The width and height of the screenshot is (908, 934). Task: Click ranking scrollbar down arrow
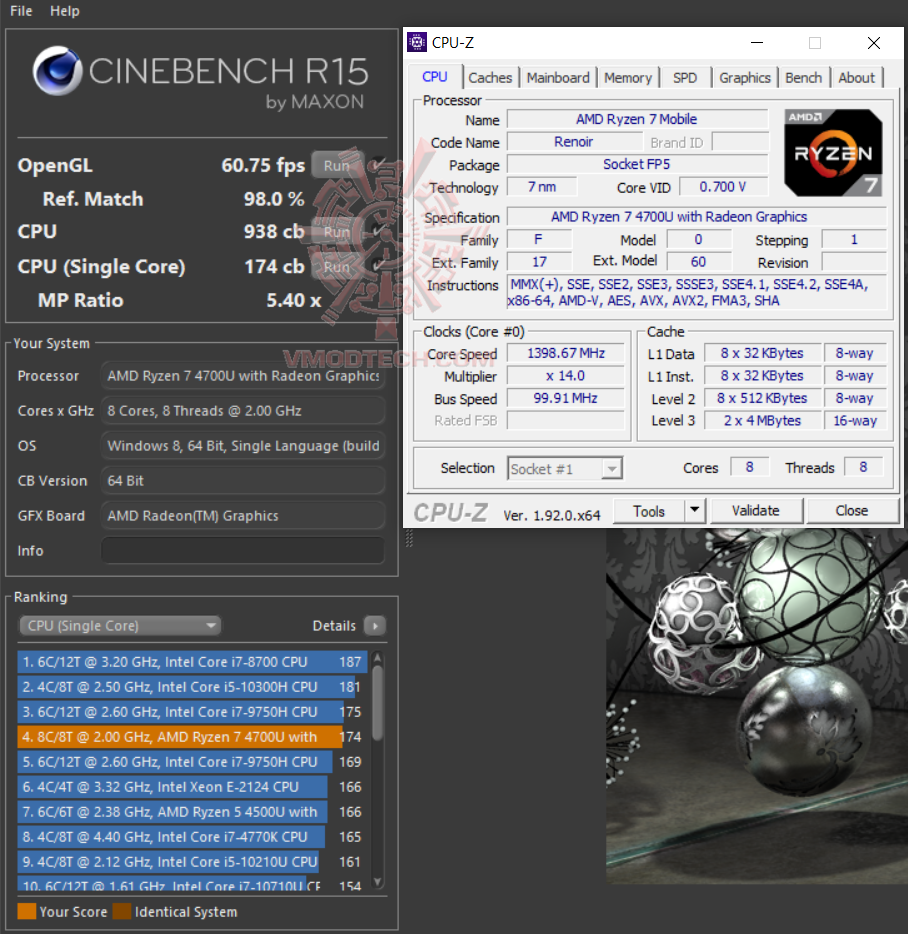(377, 882)
